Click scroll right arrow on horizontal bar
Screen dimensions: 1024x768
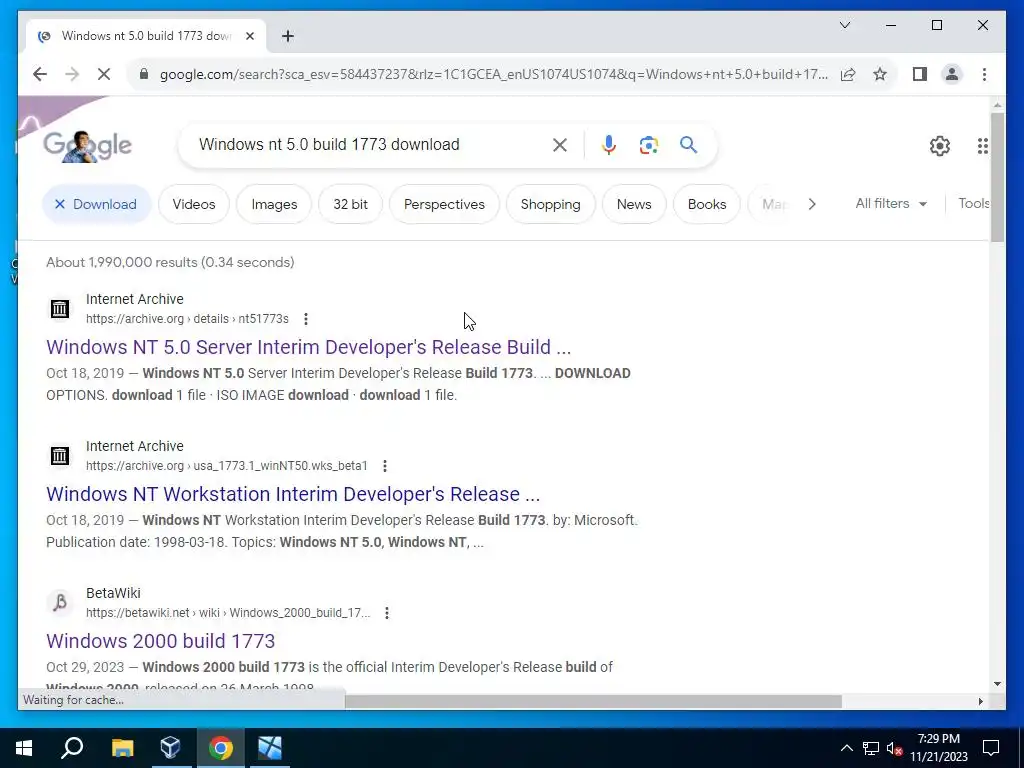click(980, 701)
